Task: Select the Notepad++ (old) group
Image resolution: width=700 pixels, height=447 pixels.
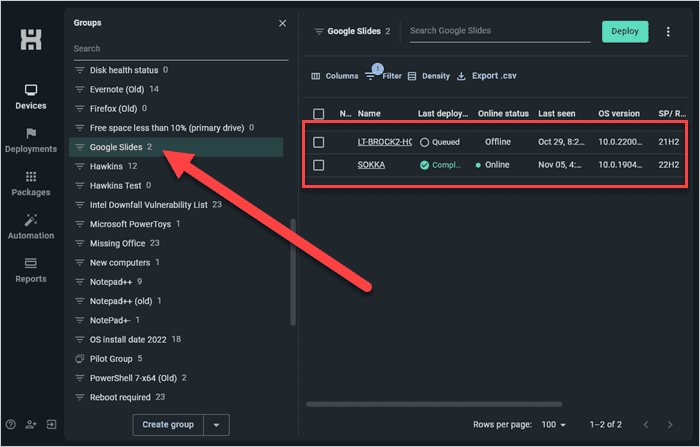Action: pyautogui.click(x=176, y=301)
